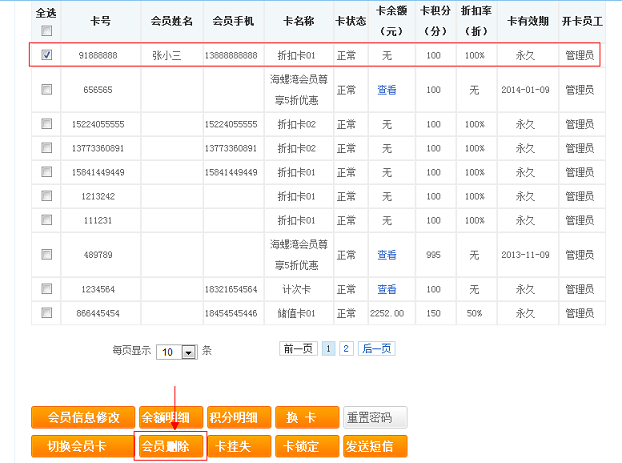Jump to page 2 in pagination

pos(345,349)
